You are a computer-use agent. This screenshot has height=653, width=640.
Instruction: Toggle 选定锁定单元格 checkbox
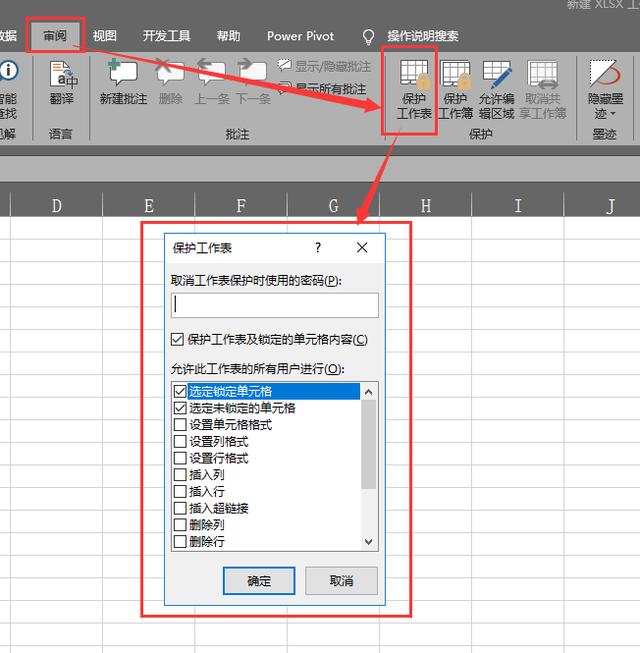180,391
